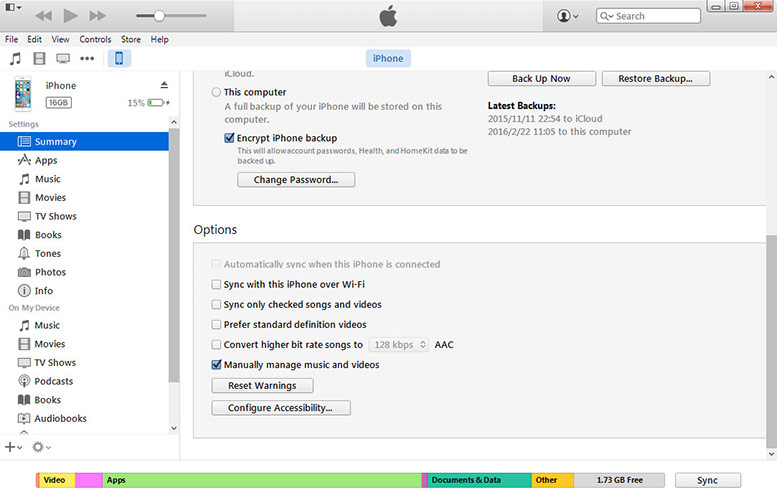This screenshot has height=500, width=777.
Task: Click main pane scrollbar down arrow
Action: coord(772,454)
